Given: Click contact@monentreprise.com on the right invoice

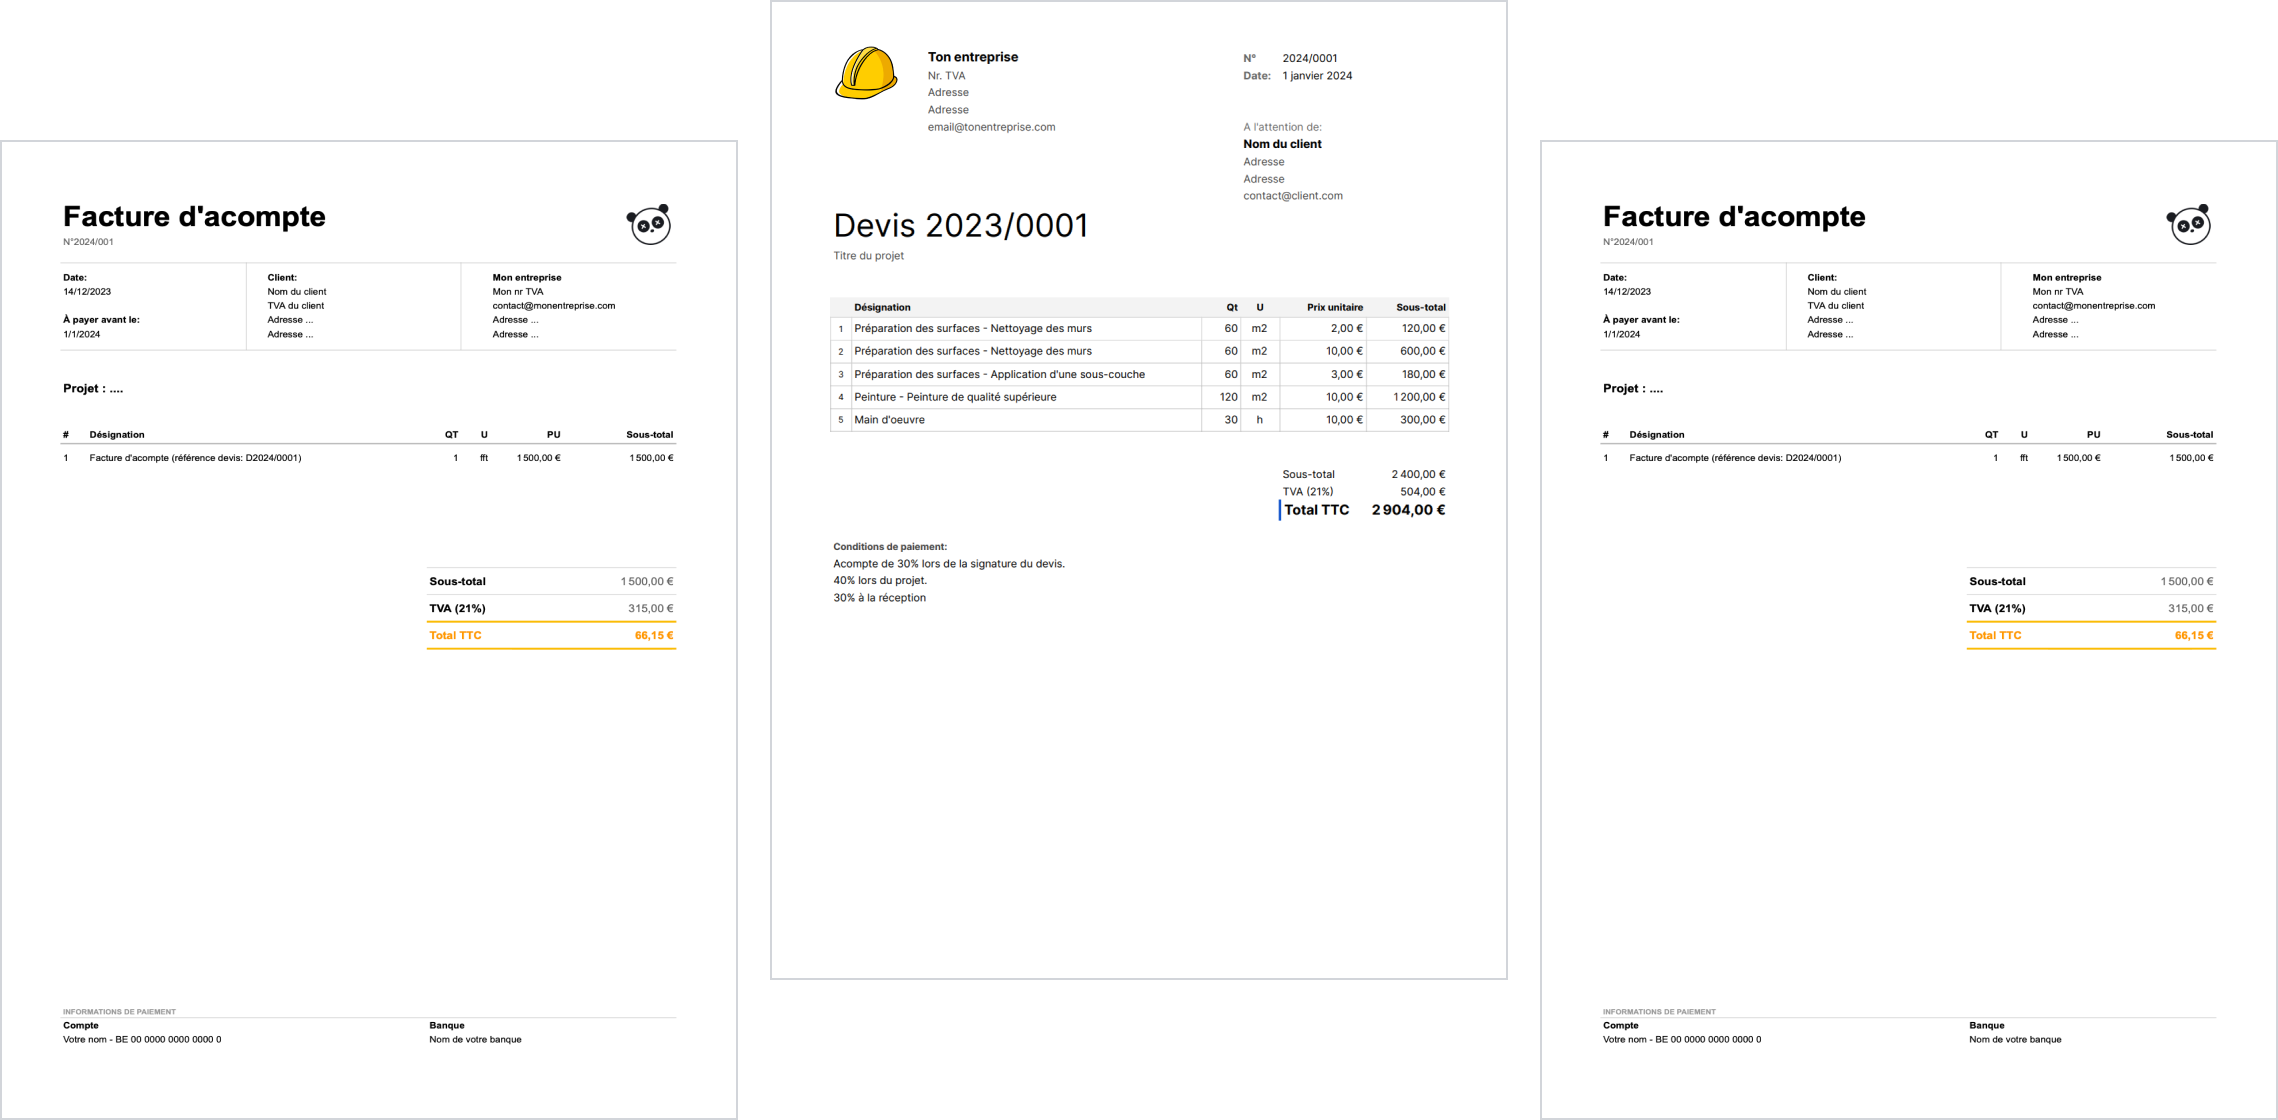Looking at the screenshot, I should [x=2093, y=306].
